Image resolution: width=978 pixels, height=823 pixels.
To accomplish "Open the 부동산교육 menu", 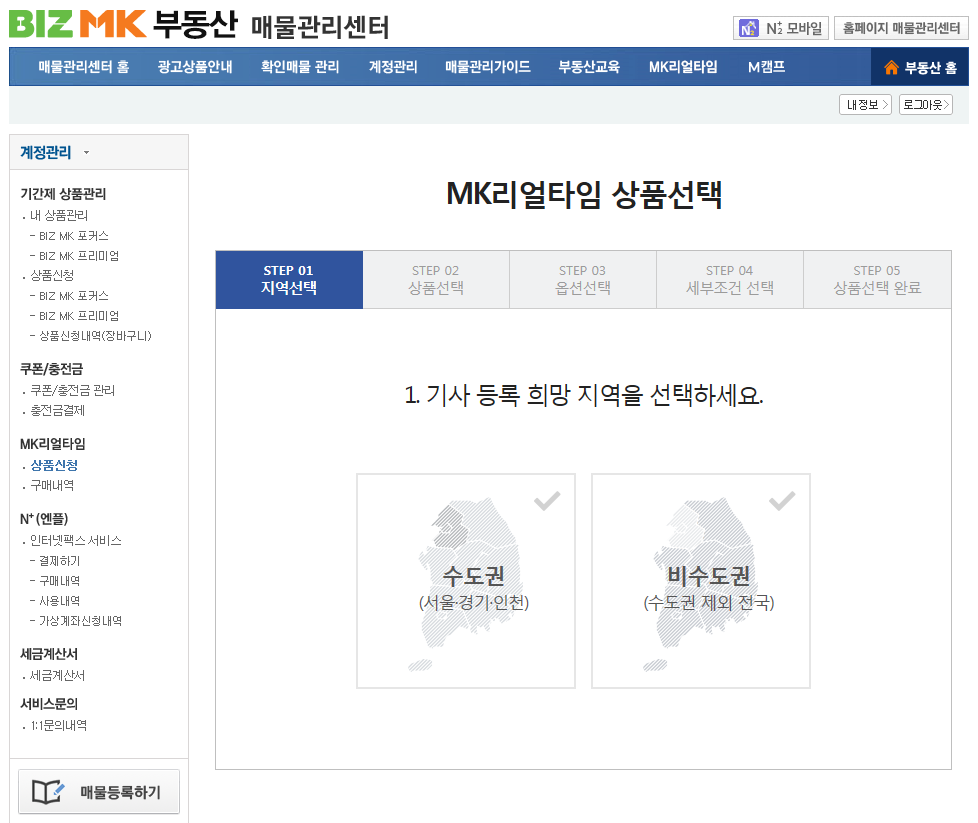I will coord(589,67).
